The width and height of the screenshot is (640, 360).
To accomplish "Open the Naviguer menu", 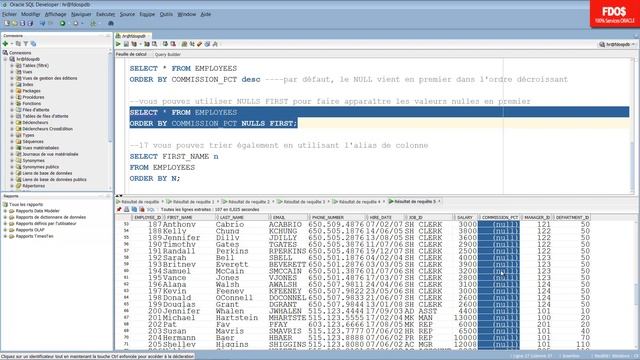I will point(81,14).
